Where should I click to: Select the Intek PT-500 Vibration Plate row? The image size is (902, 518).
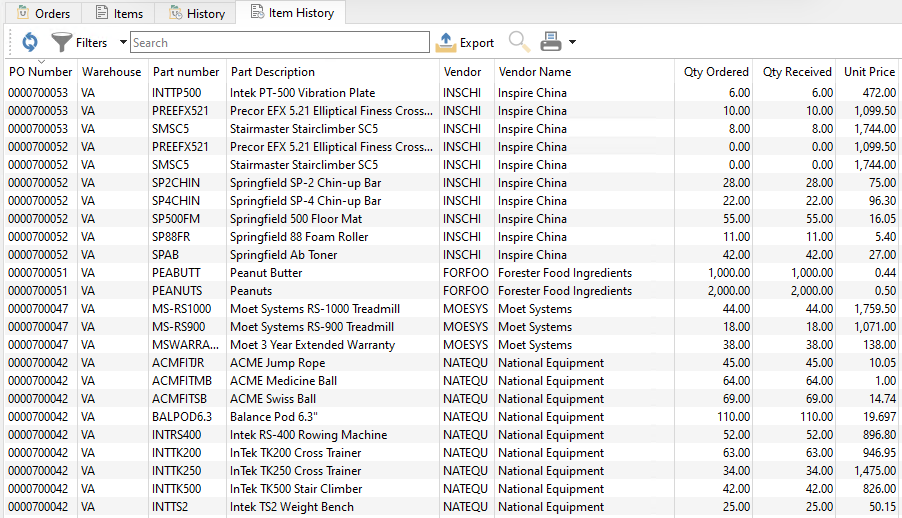451,93
